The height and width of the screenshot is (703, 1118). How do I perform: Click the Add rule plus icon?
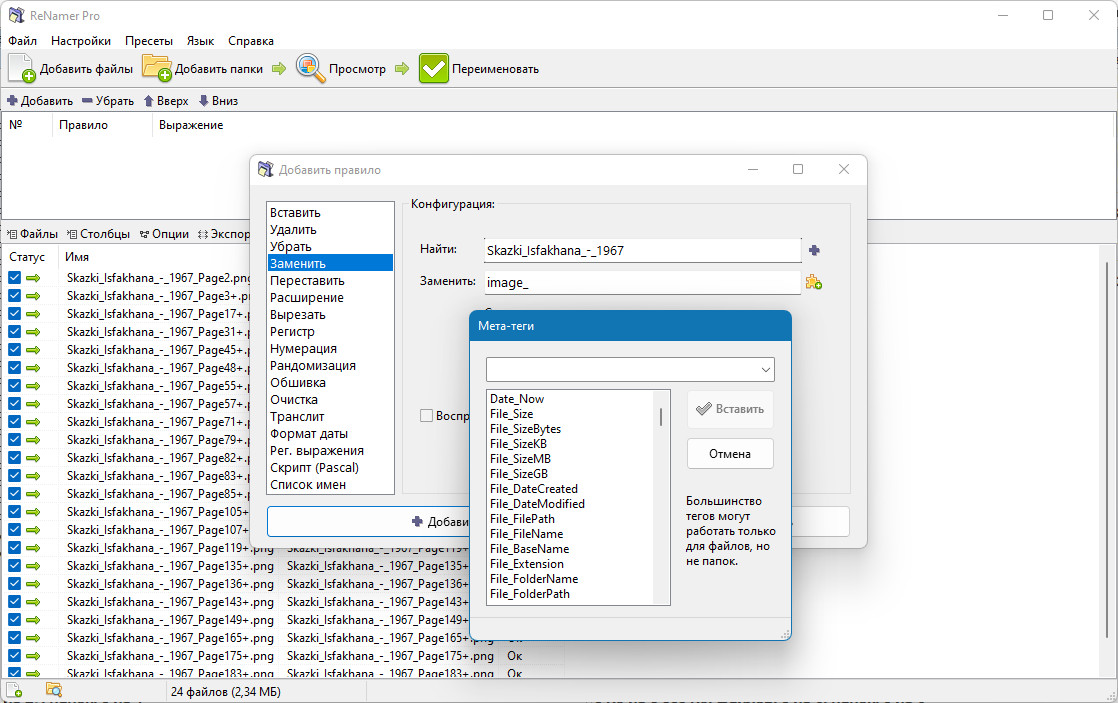click(12, 101)
